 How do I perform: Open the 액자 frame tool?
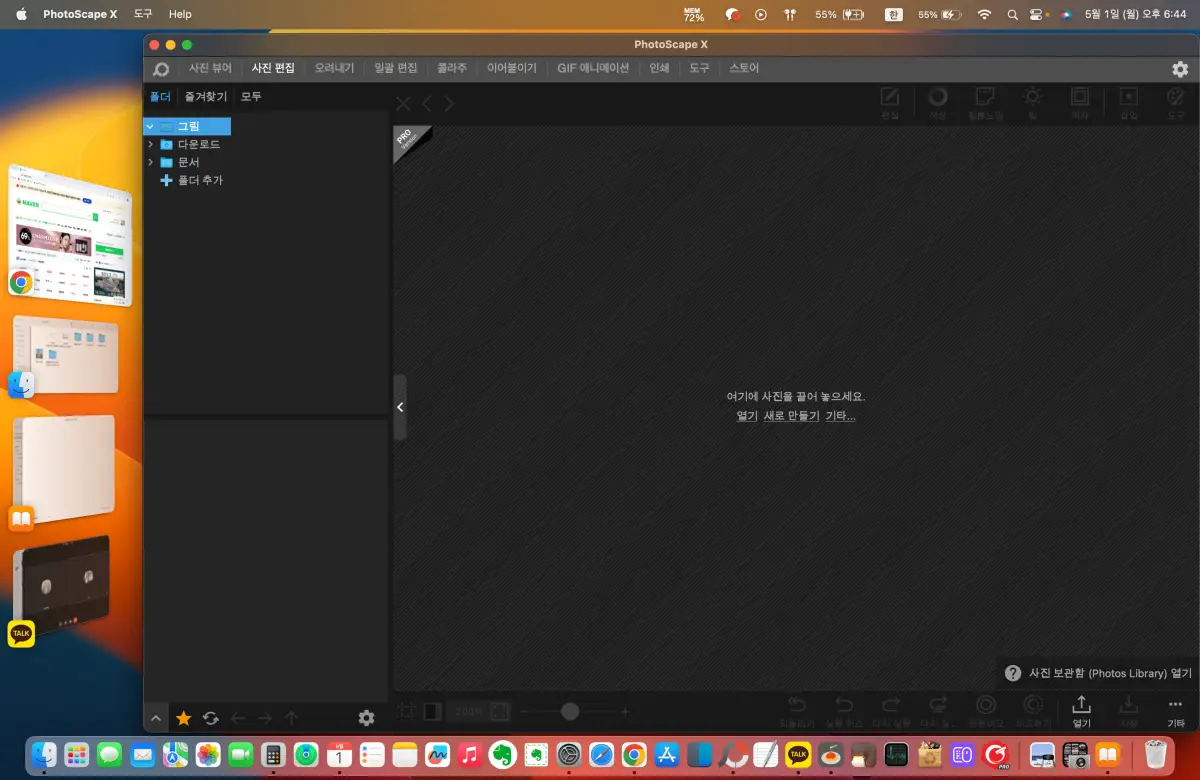click(x=1080, y=103)
